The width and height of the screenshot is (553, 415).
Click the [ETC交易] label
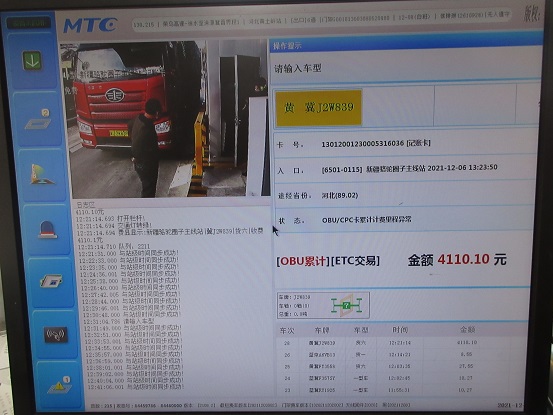coord(356,261)
